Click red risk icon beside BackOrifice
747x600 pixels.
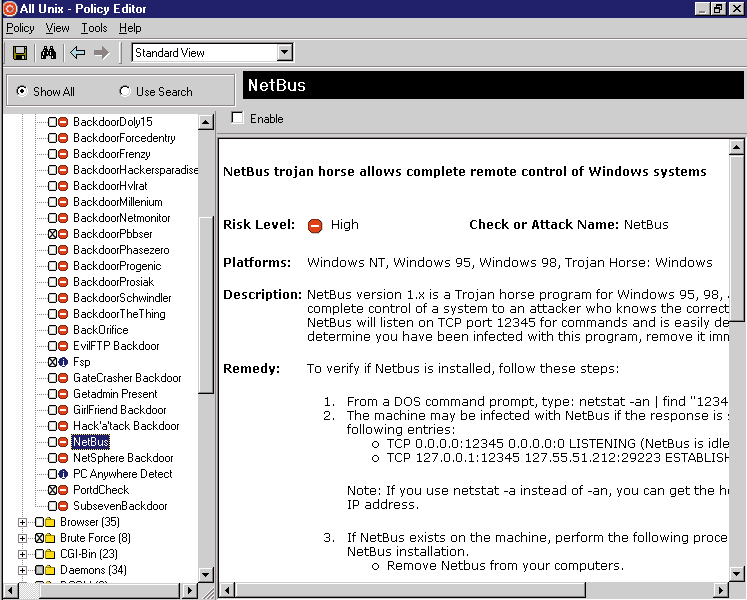click(x=63, y=330)
